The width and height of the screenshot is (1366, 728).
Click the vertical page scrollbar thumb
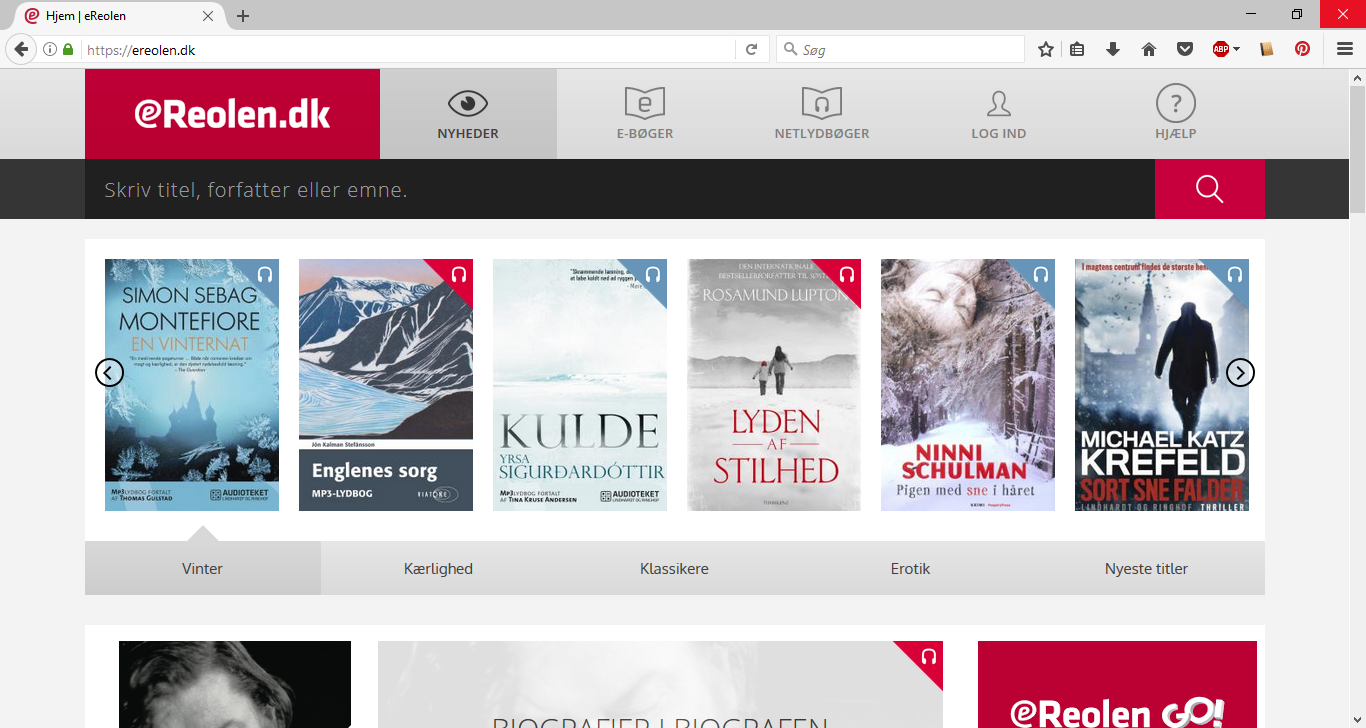pyautogui.click(x=1357, y=149)
